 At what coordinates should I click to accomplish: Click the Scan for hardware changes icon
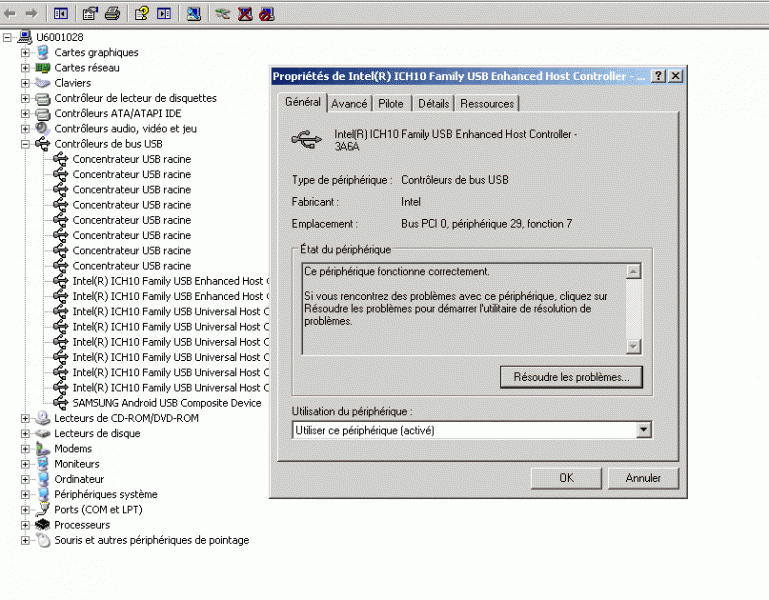click(193, 14)
